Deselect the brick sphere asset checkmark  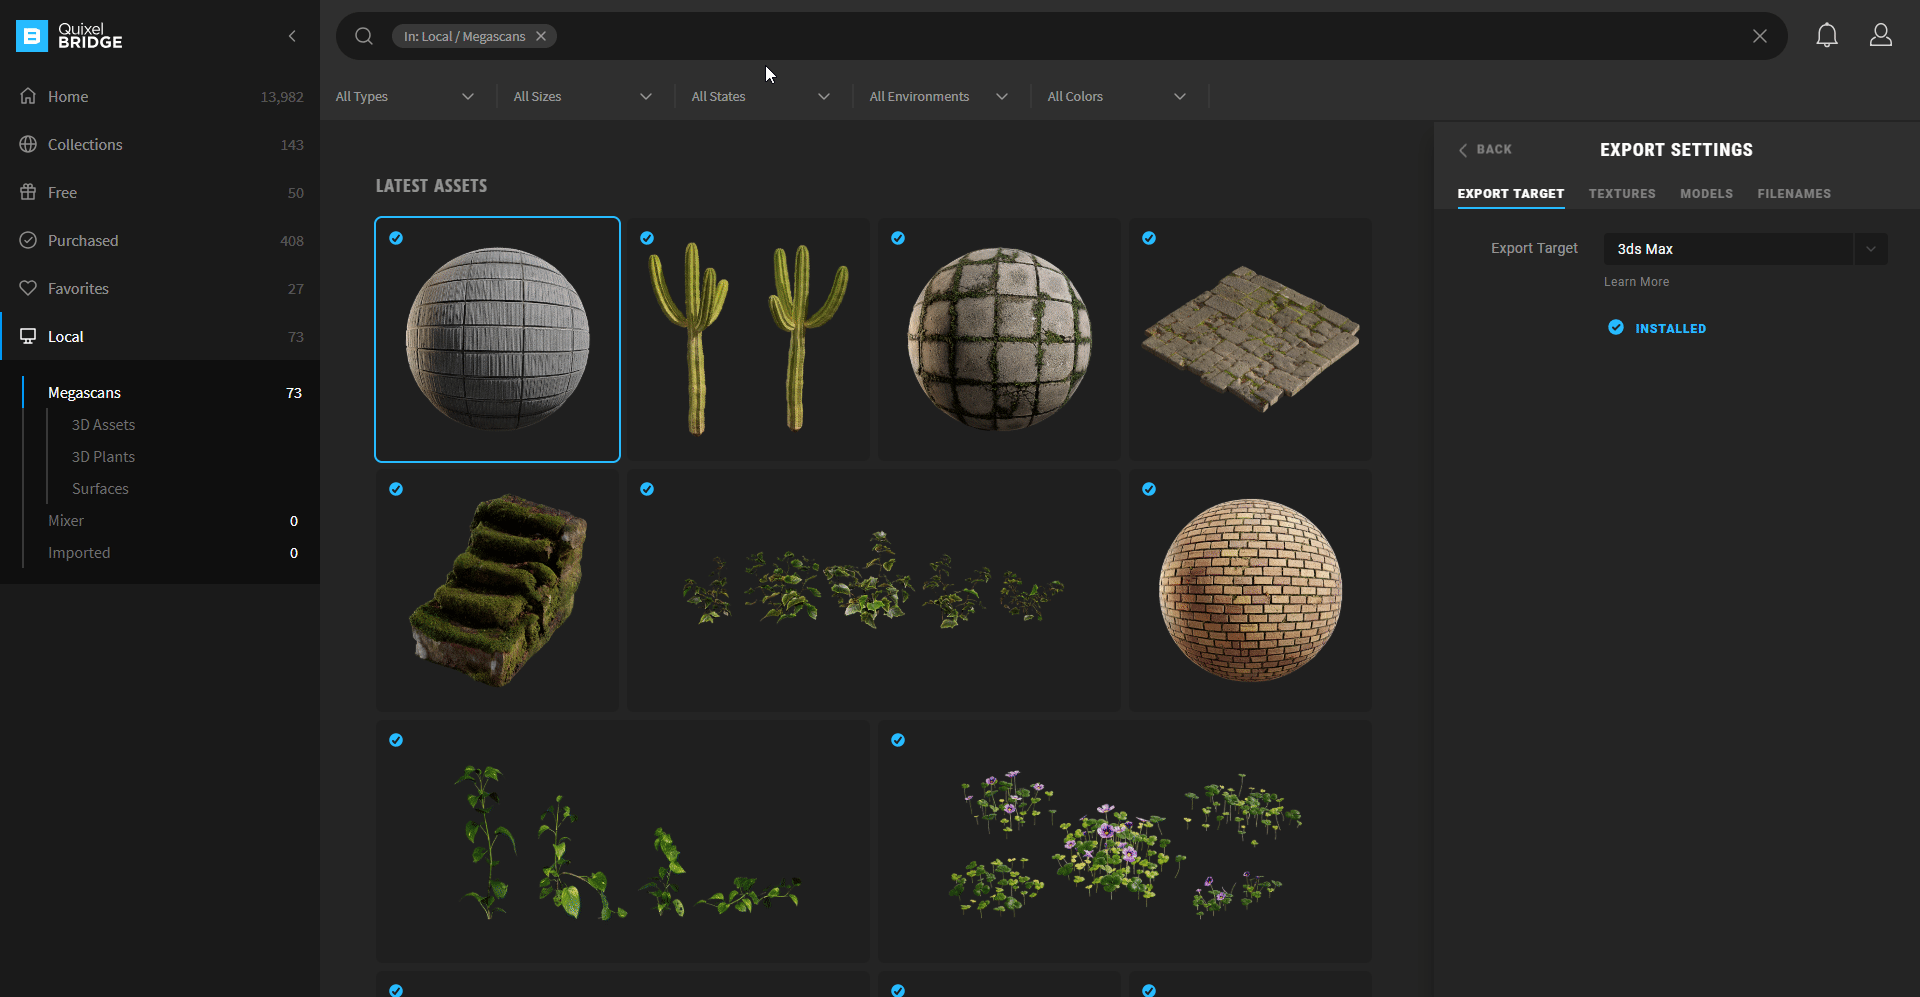point(1148,489)
